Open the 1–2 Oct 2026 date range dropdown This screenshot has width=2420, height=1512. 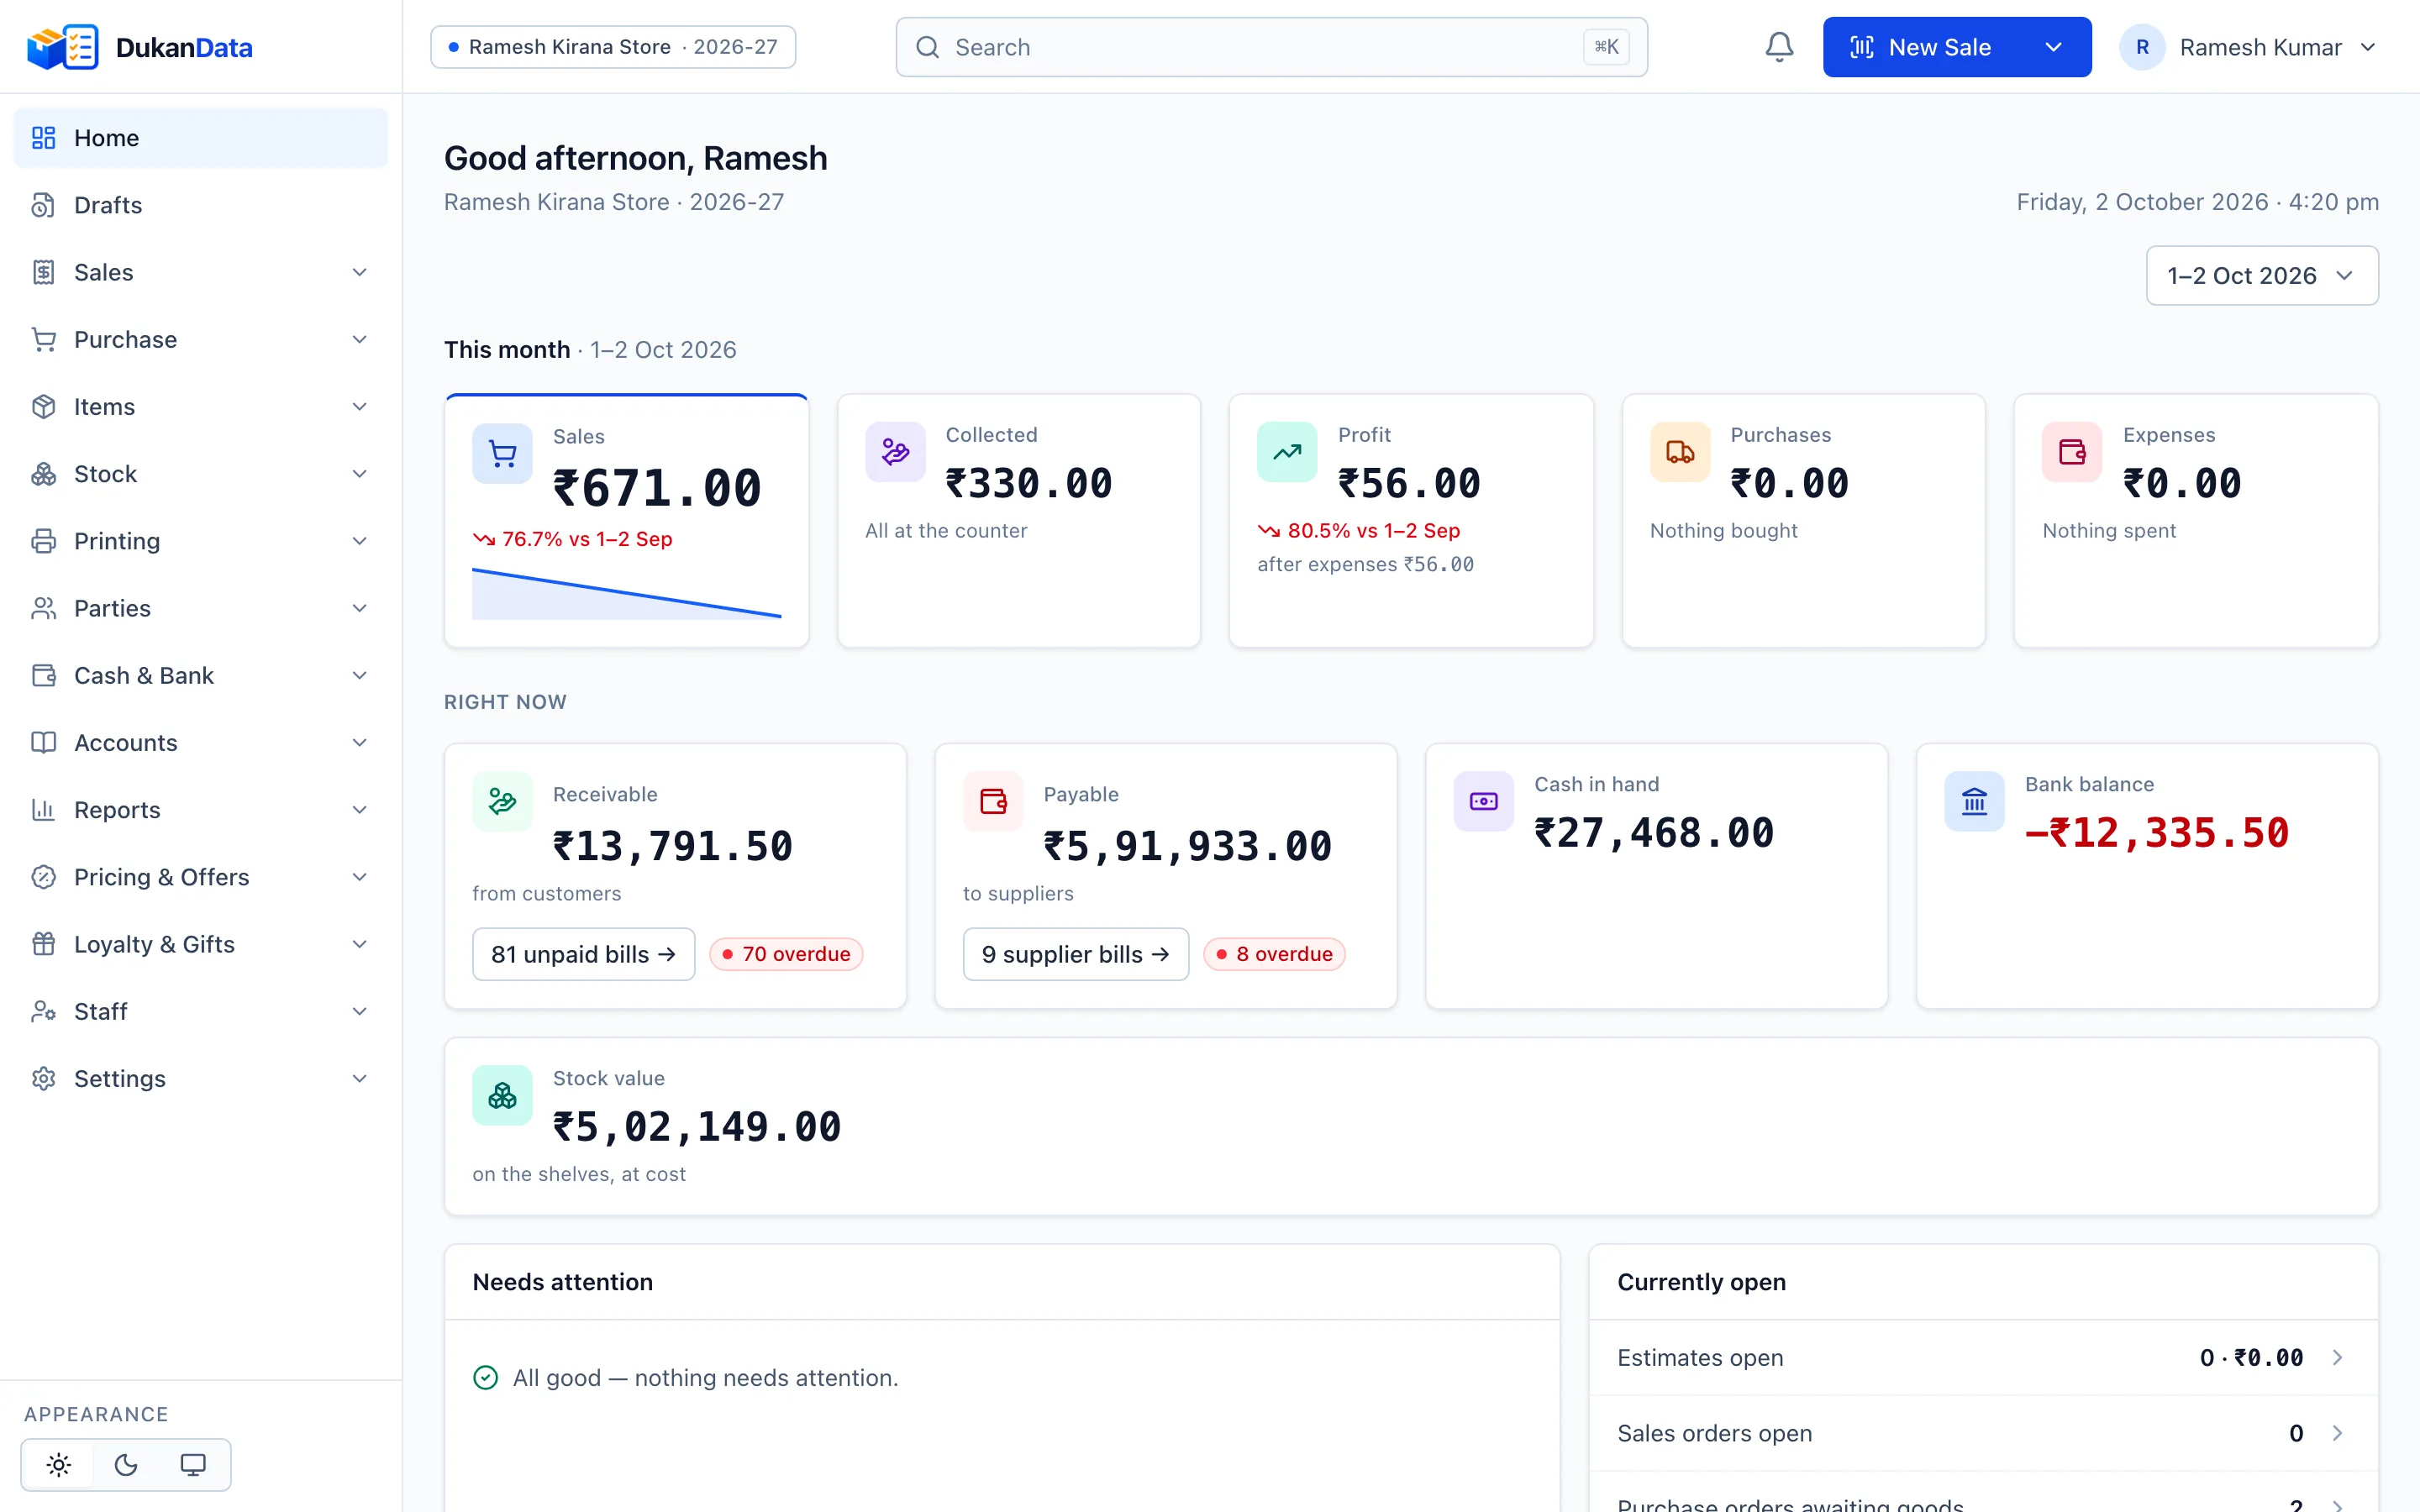point(2262,275)
